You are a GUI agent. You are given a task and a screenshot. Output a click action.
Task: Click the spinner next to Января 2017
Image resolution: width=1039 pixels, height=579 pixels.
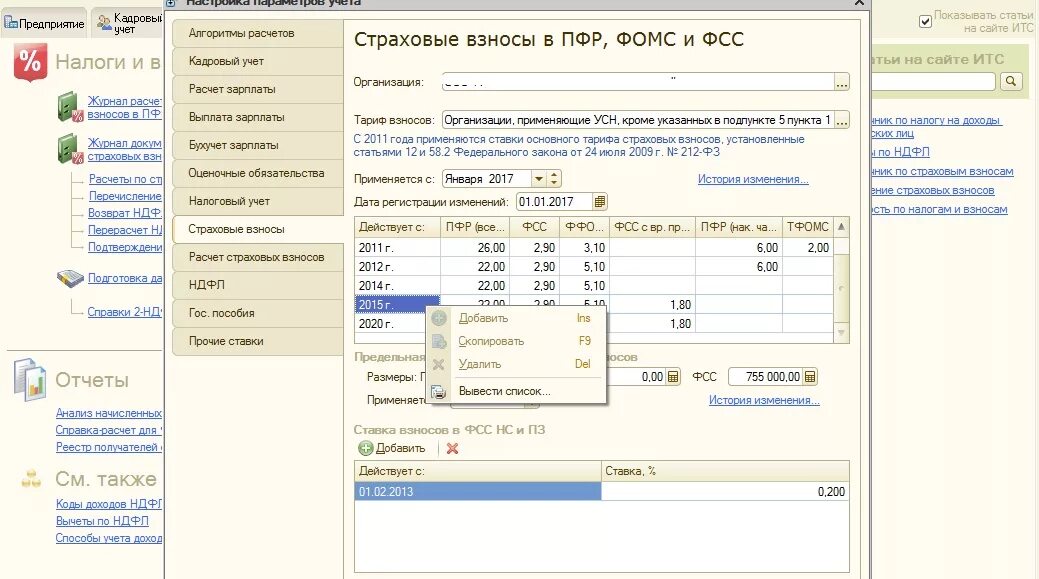pos(554,179)
